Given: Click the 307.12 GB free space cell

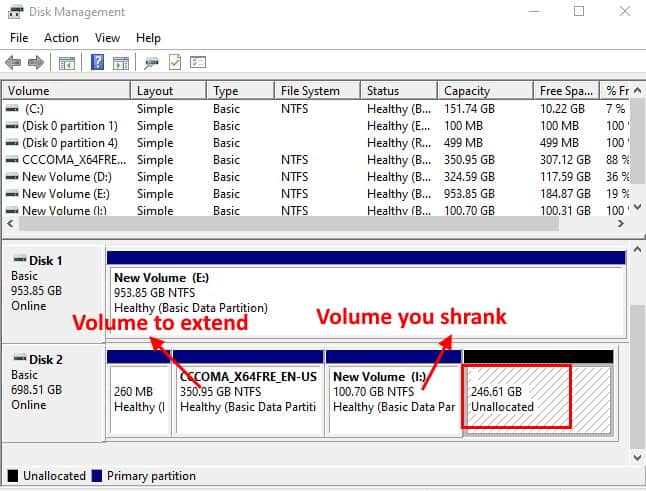Looking at the screenshot, I should pyautogui.click(x=565, y=159).
